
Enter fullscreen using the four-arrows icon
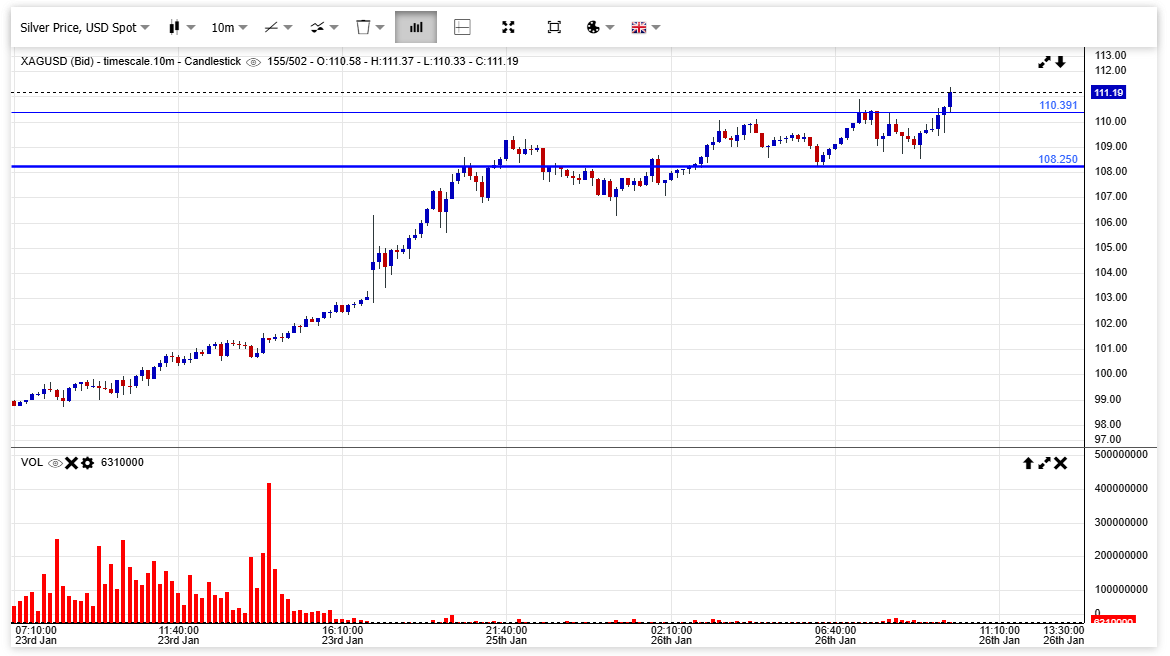coord(508,27)
